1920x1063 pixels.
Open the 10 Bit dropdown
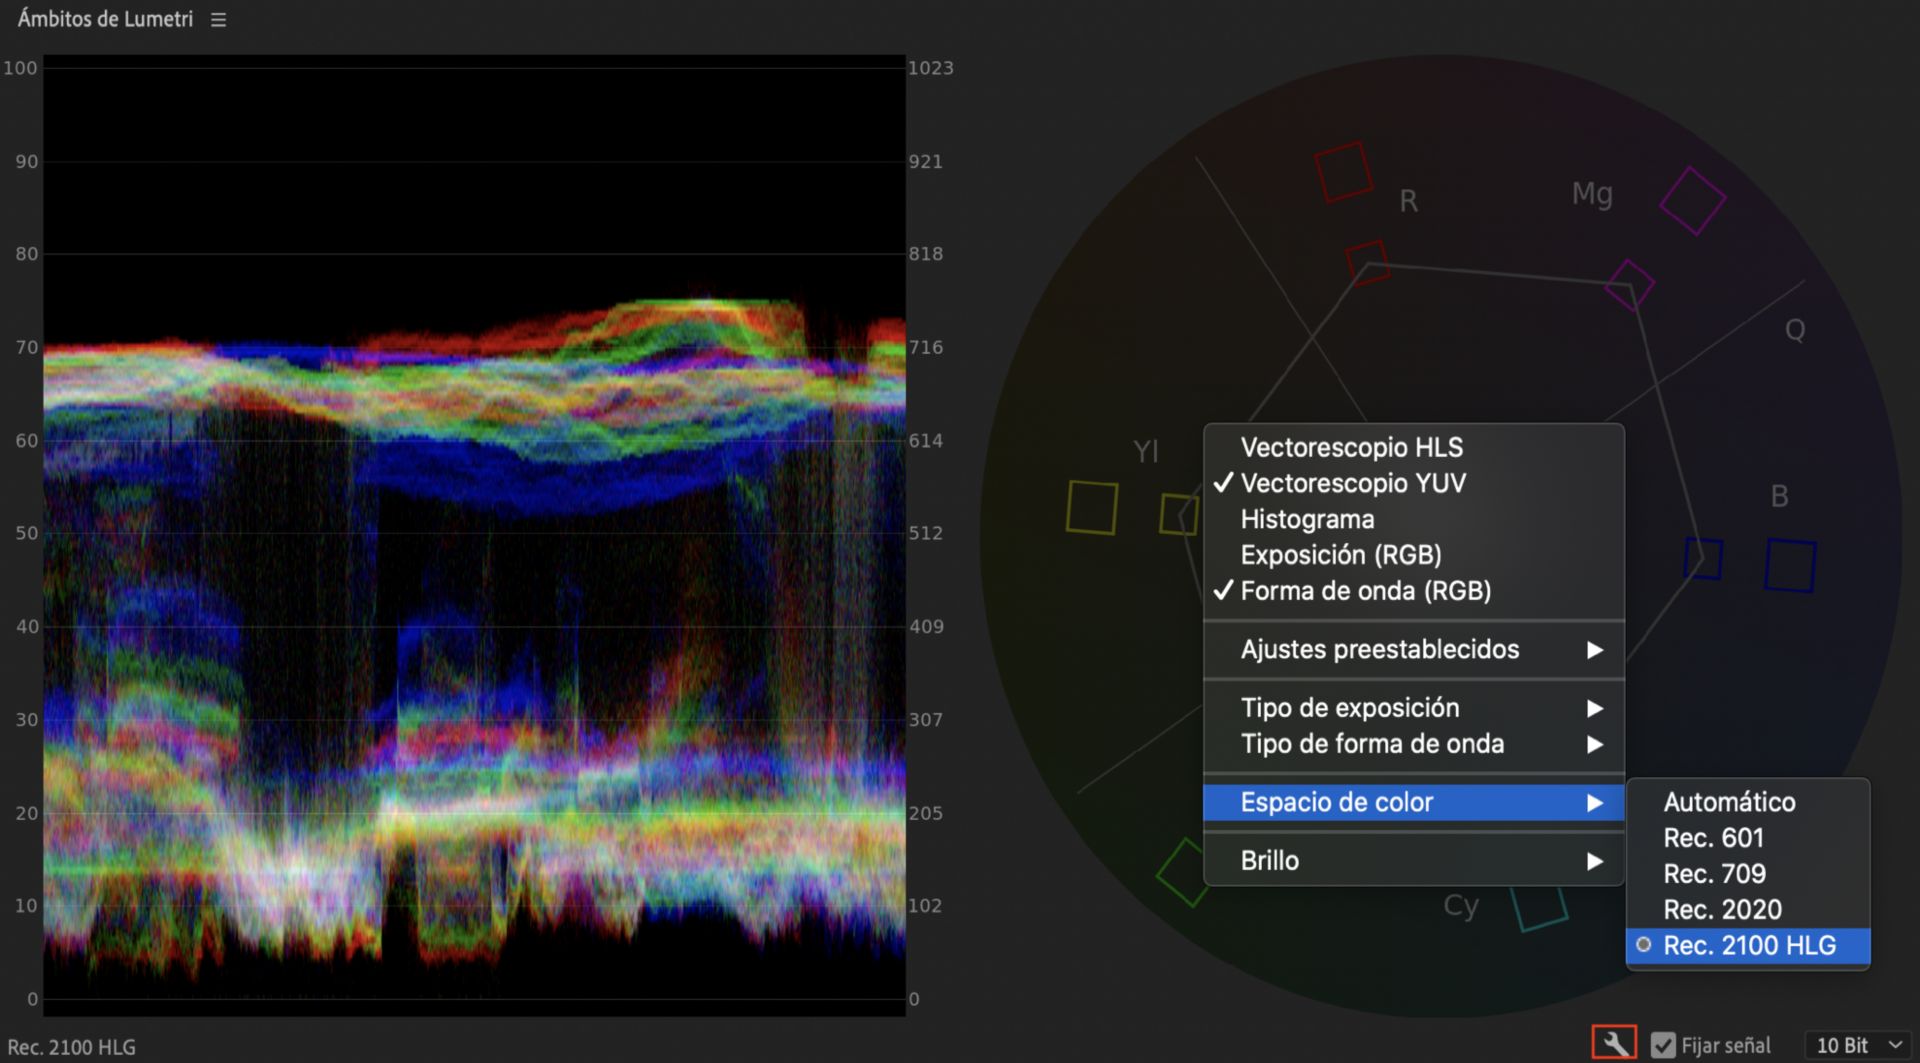click(x=1852, y=1043)
